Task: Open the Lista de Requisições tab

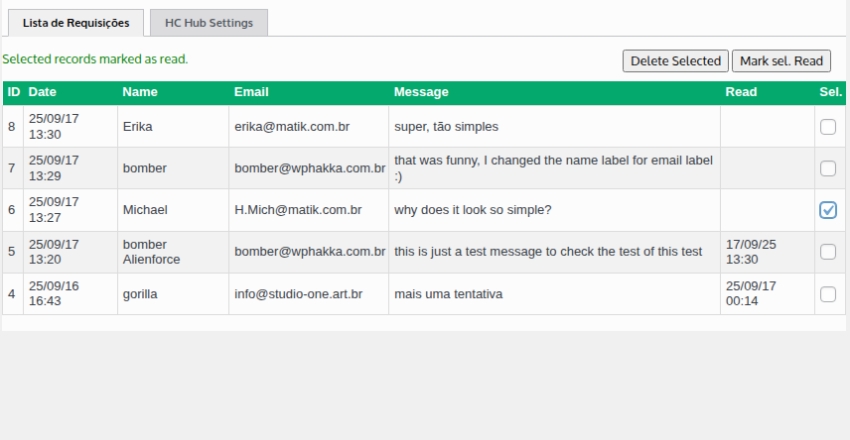Action: (x=76, y=23)
